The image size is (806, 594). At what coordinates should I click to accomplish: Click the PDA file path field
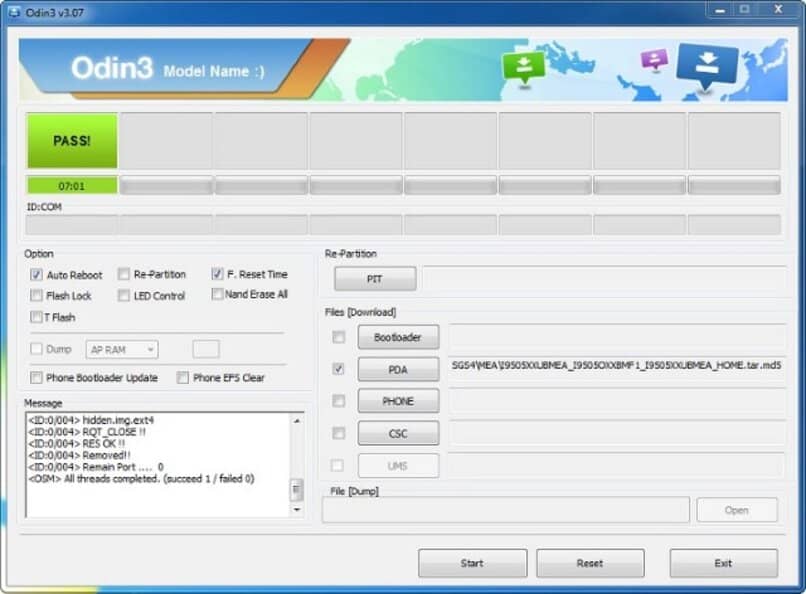click(615, 367)
